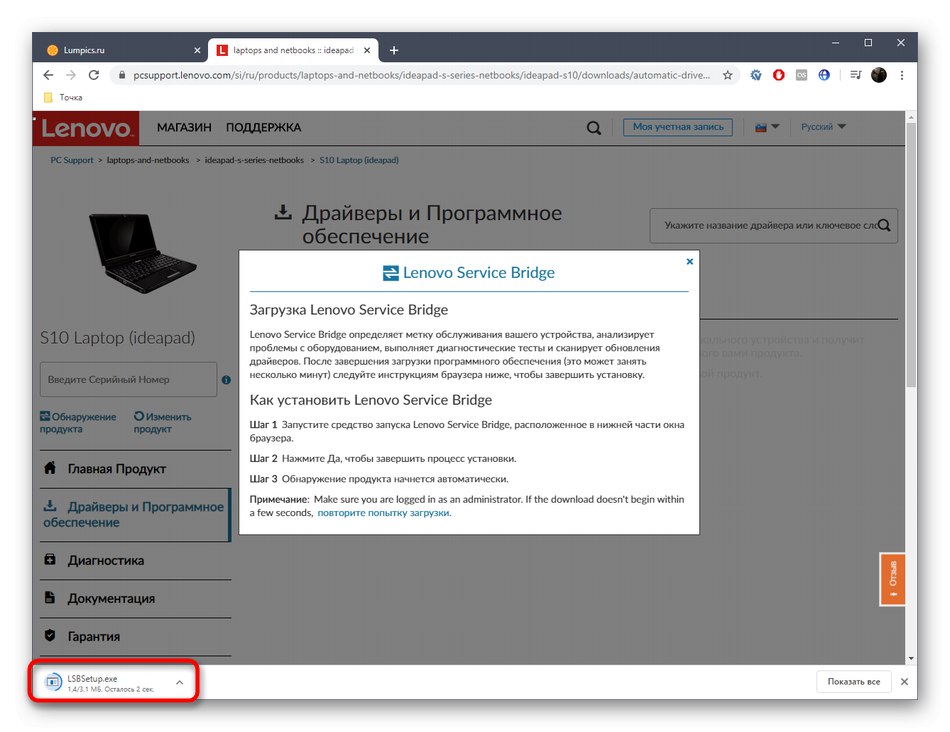Click driver search magnifier icon
This screenshot has height=732, width=950.
tap(884, 225)
